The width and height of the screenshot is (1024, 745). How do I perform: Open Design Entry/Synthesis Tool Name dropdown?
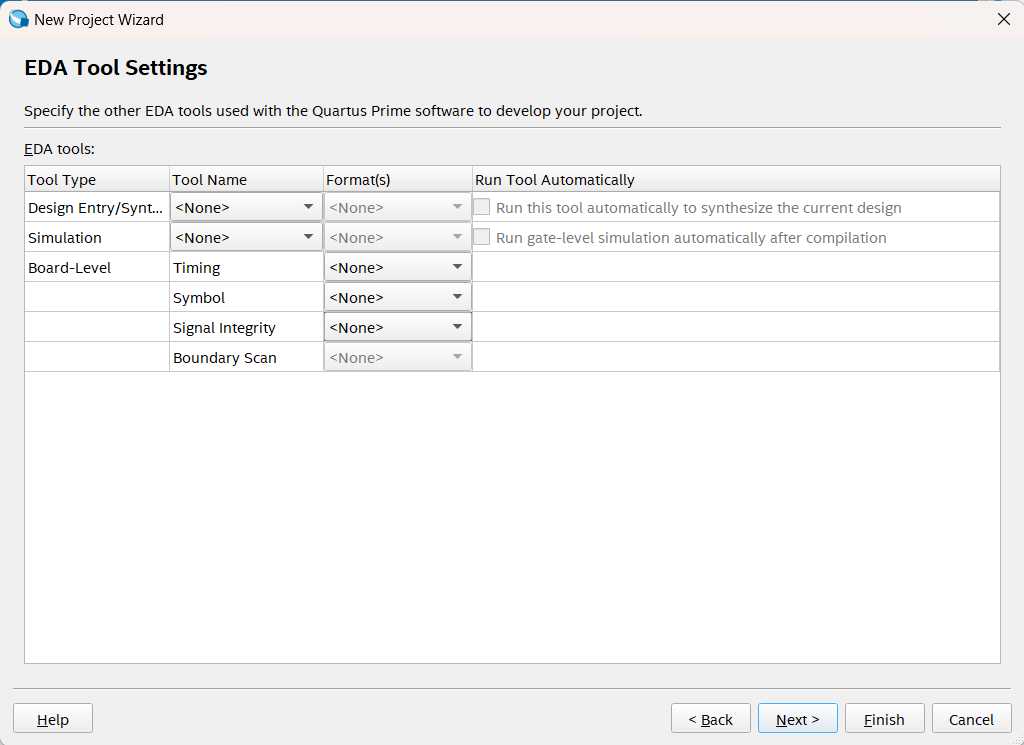[x=246, y=208]
